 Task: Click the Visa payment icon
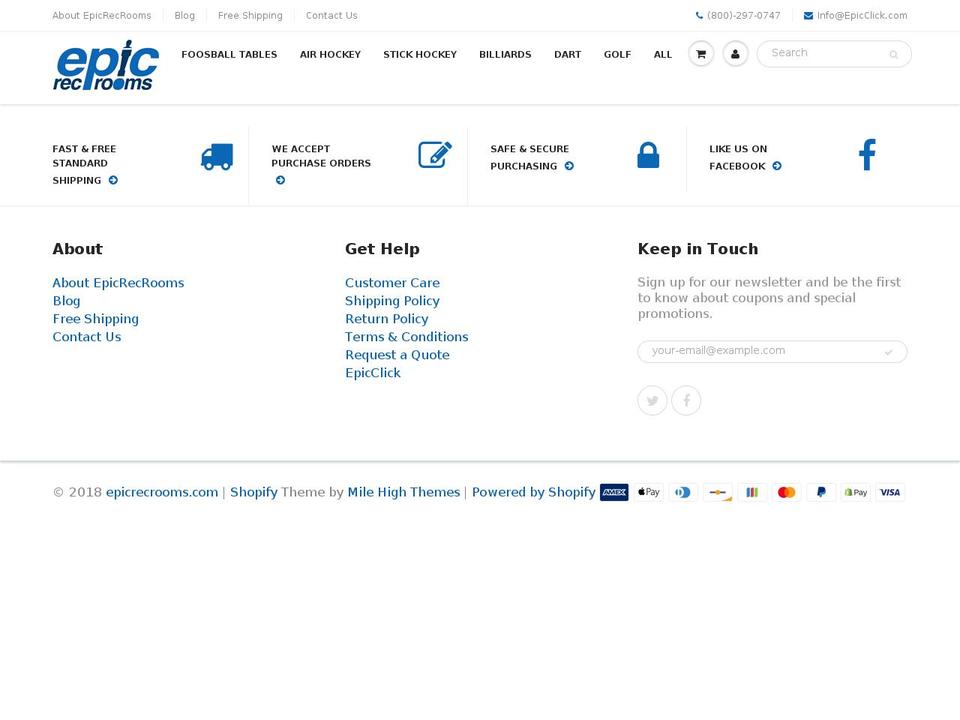890,492
